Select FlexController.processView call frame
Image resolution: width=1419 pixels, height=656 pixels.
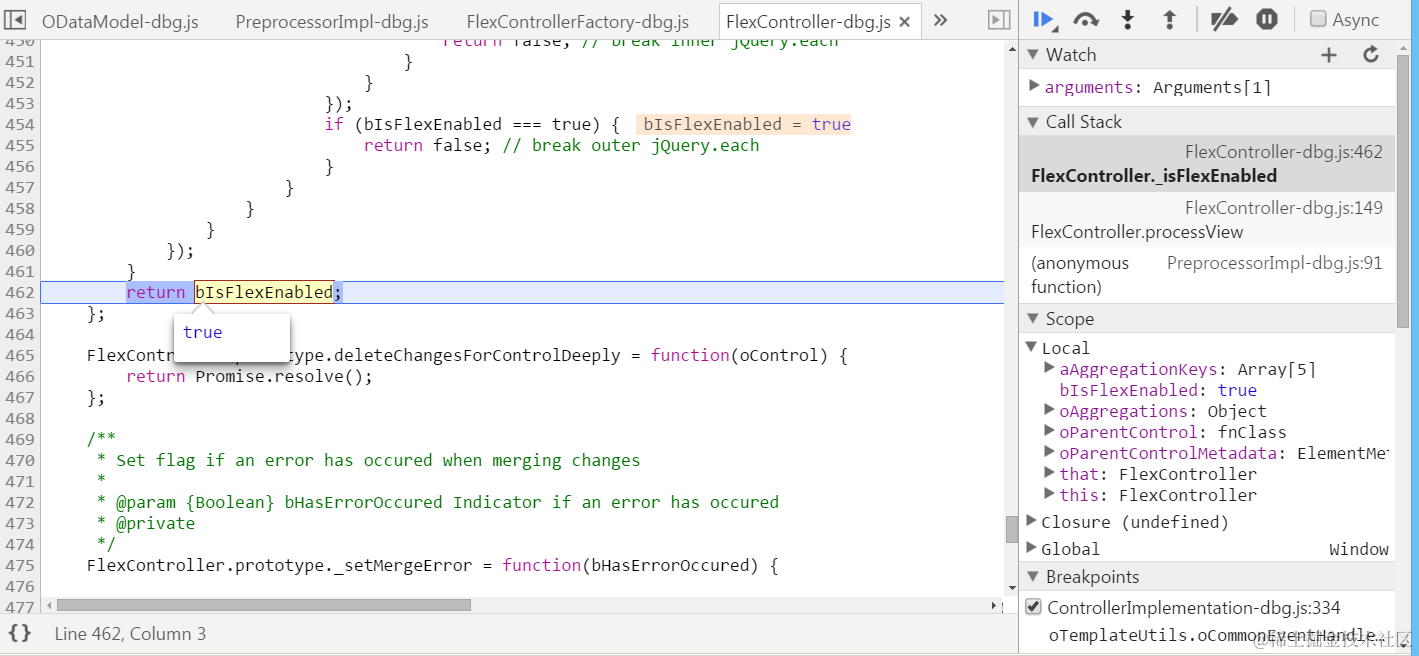click(1206, 220)
